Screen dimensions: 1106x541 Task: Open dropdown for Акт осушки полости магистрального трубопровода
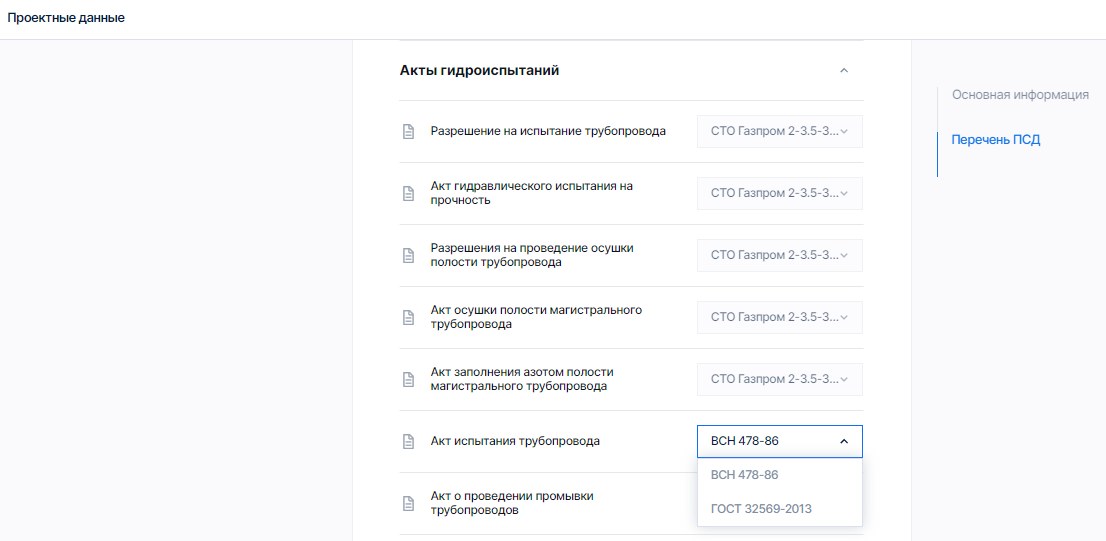[779, 317]
